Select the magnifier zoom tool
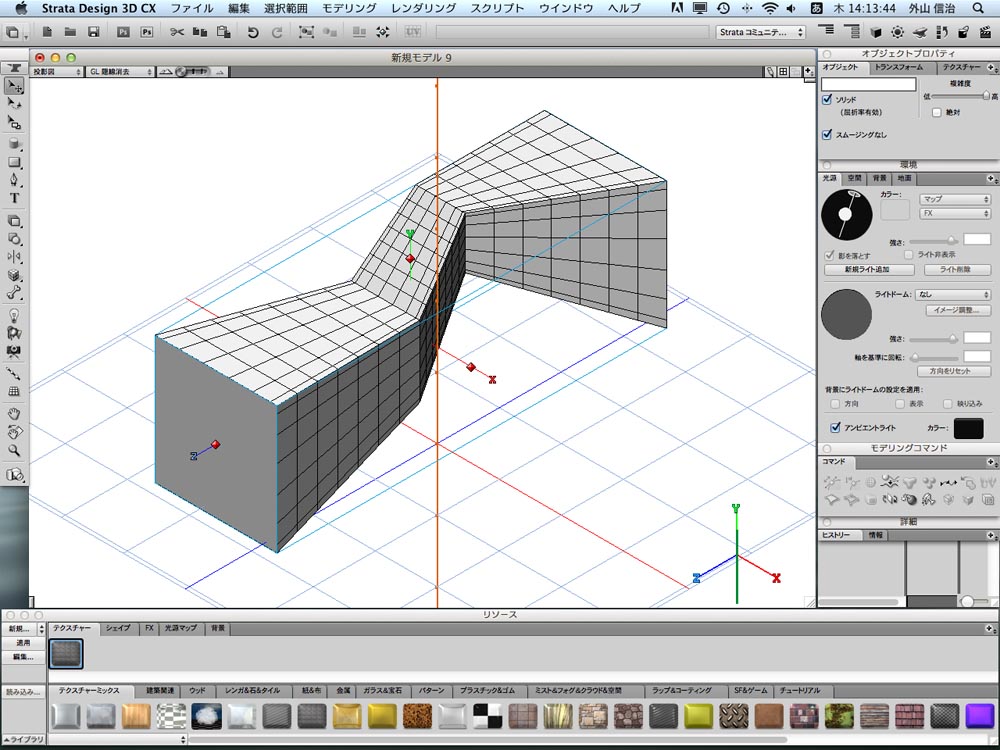 [x=14, y=450]
